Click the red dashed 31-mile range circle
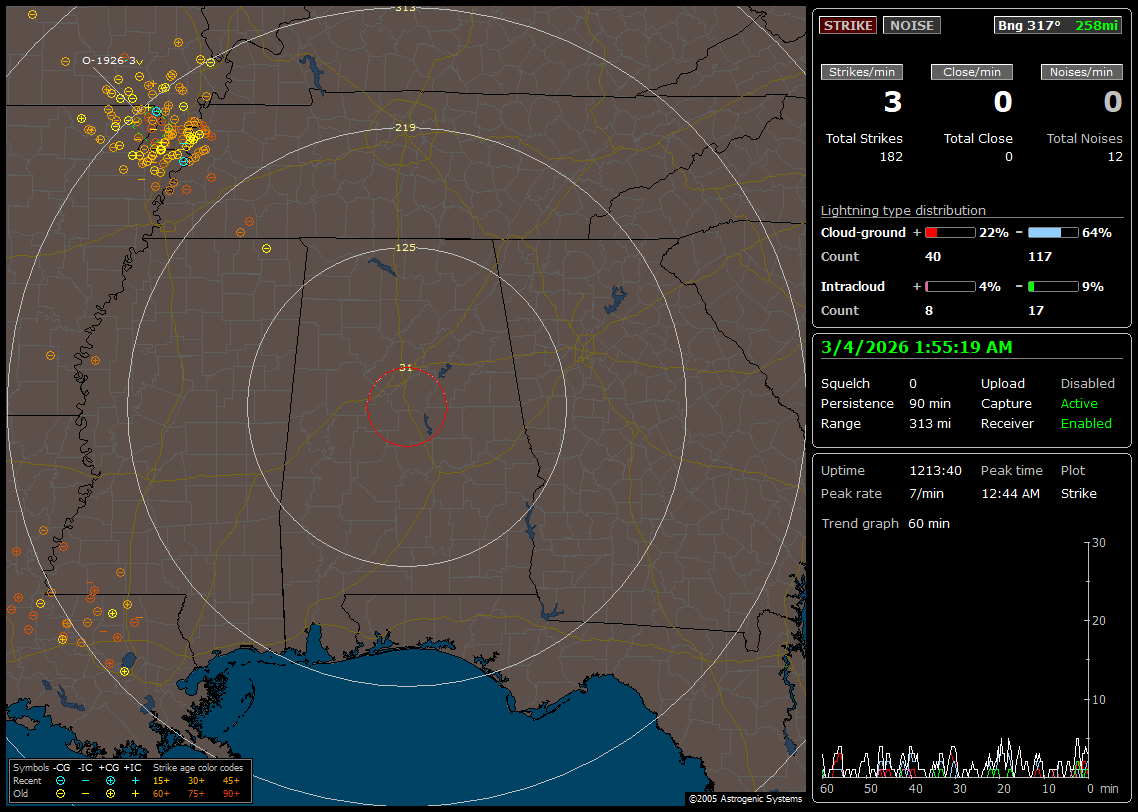 tap(367, 407)
